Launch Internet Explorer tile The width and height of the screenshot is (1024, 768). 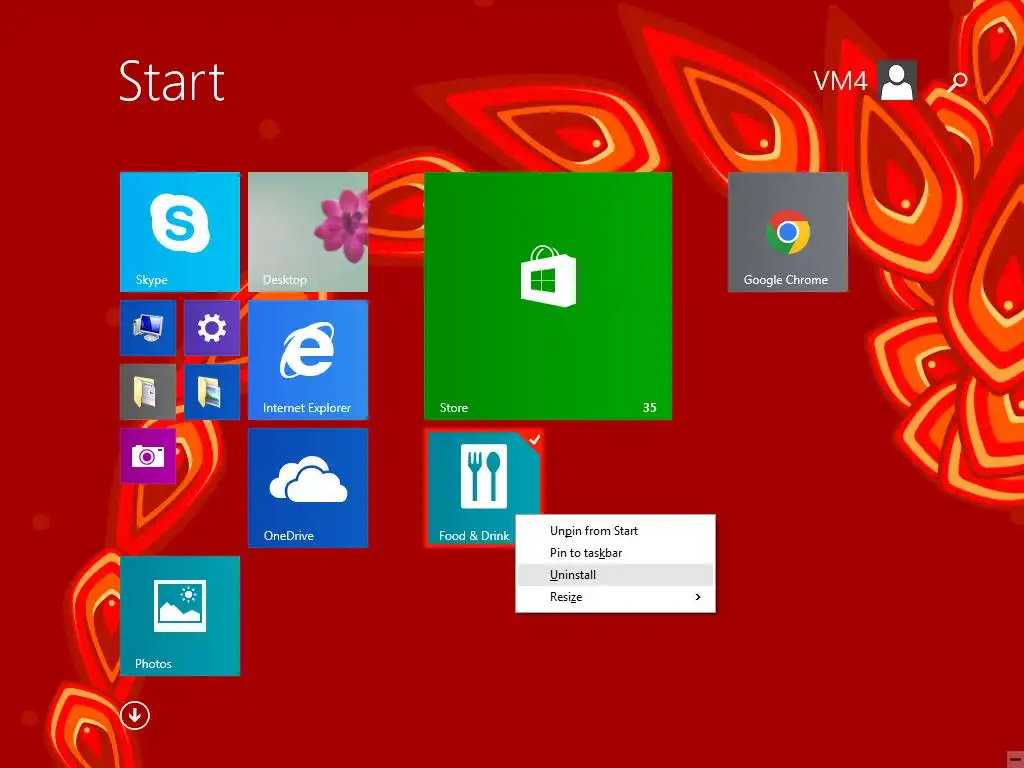[x=308, y=360]
